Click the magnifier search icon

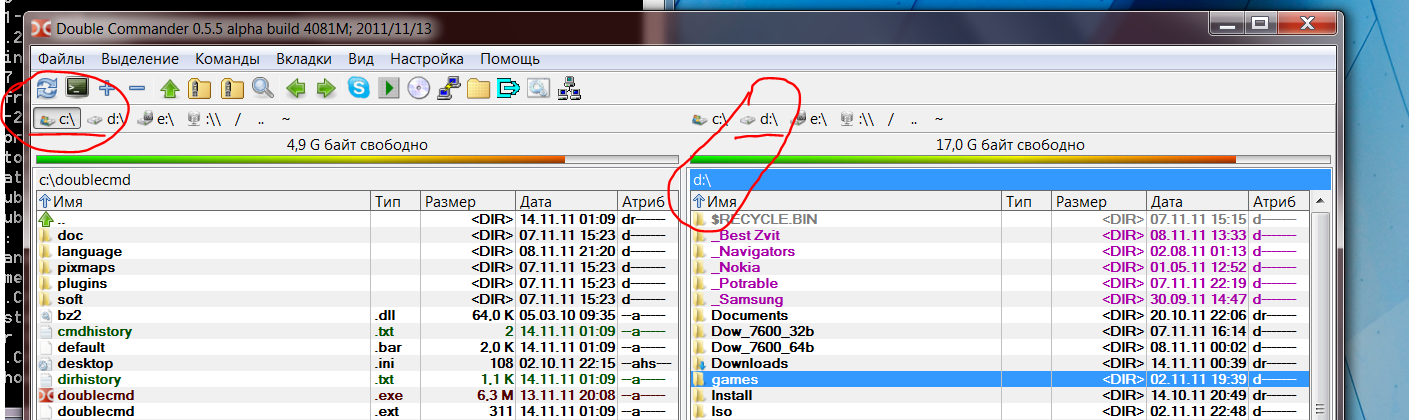tap(263, 88)
